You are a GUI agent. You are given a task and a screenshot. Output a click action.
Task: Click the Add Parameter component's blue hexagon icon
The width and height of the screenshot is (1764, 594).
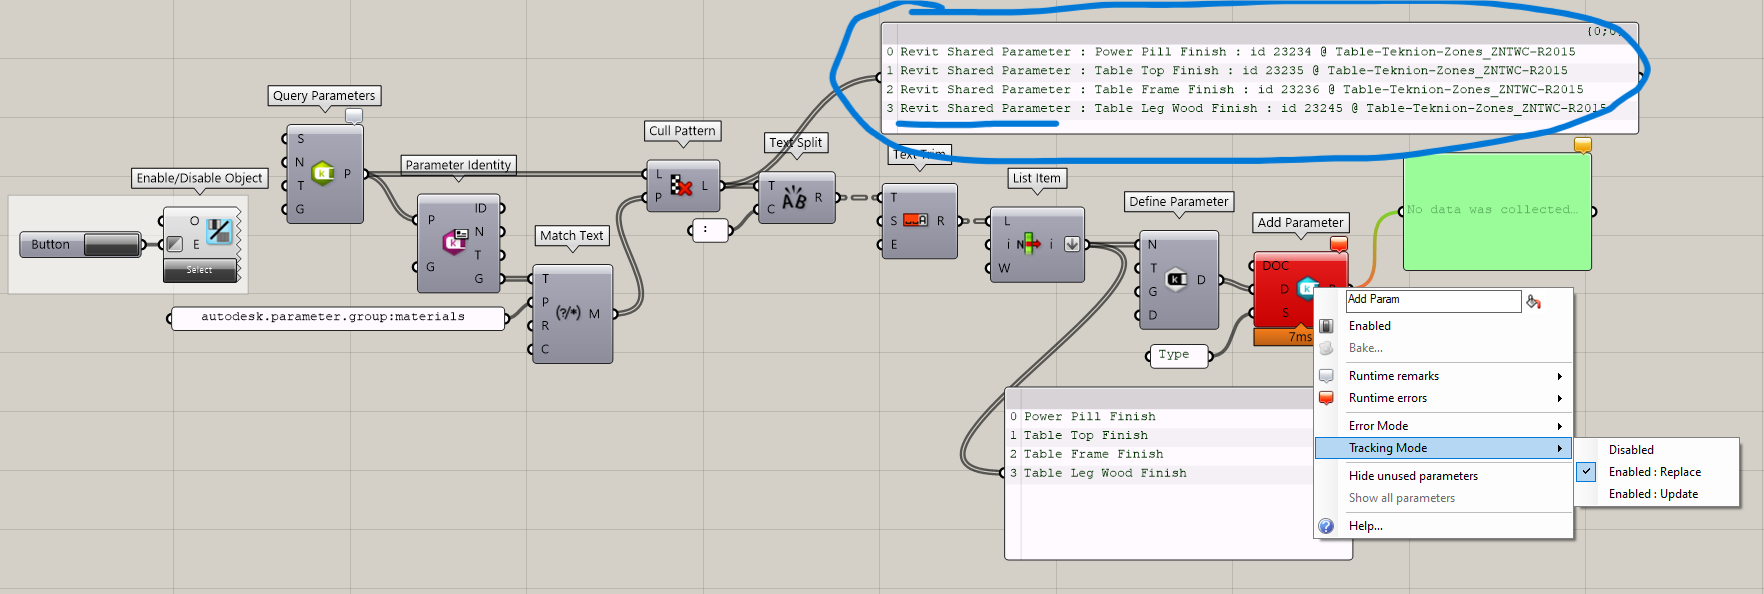click(1306, 288)
